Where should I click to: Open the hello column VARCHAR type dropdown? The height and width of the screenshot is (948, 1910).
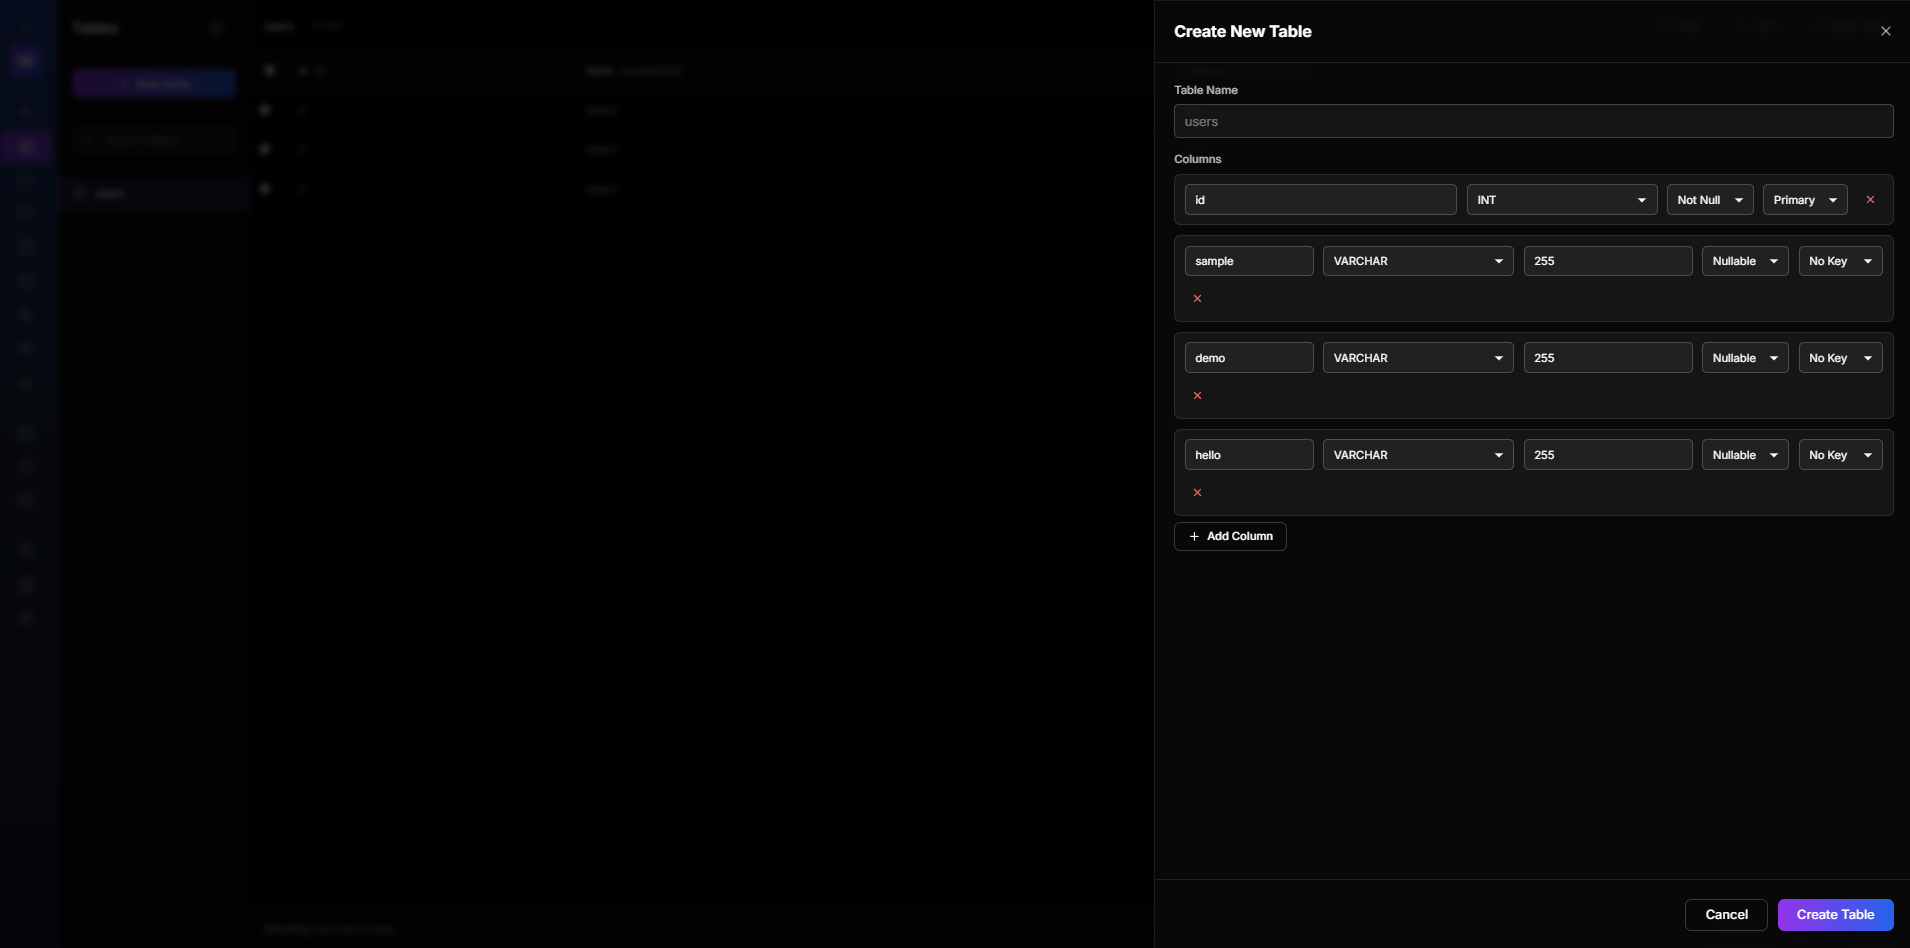(x=1417, y=455)
